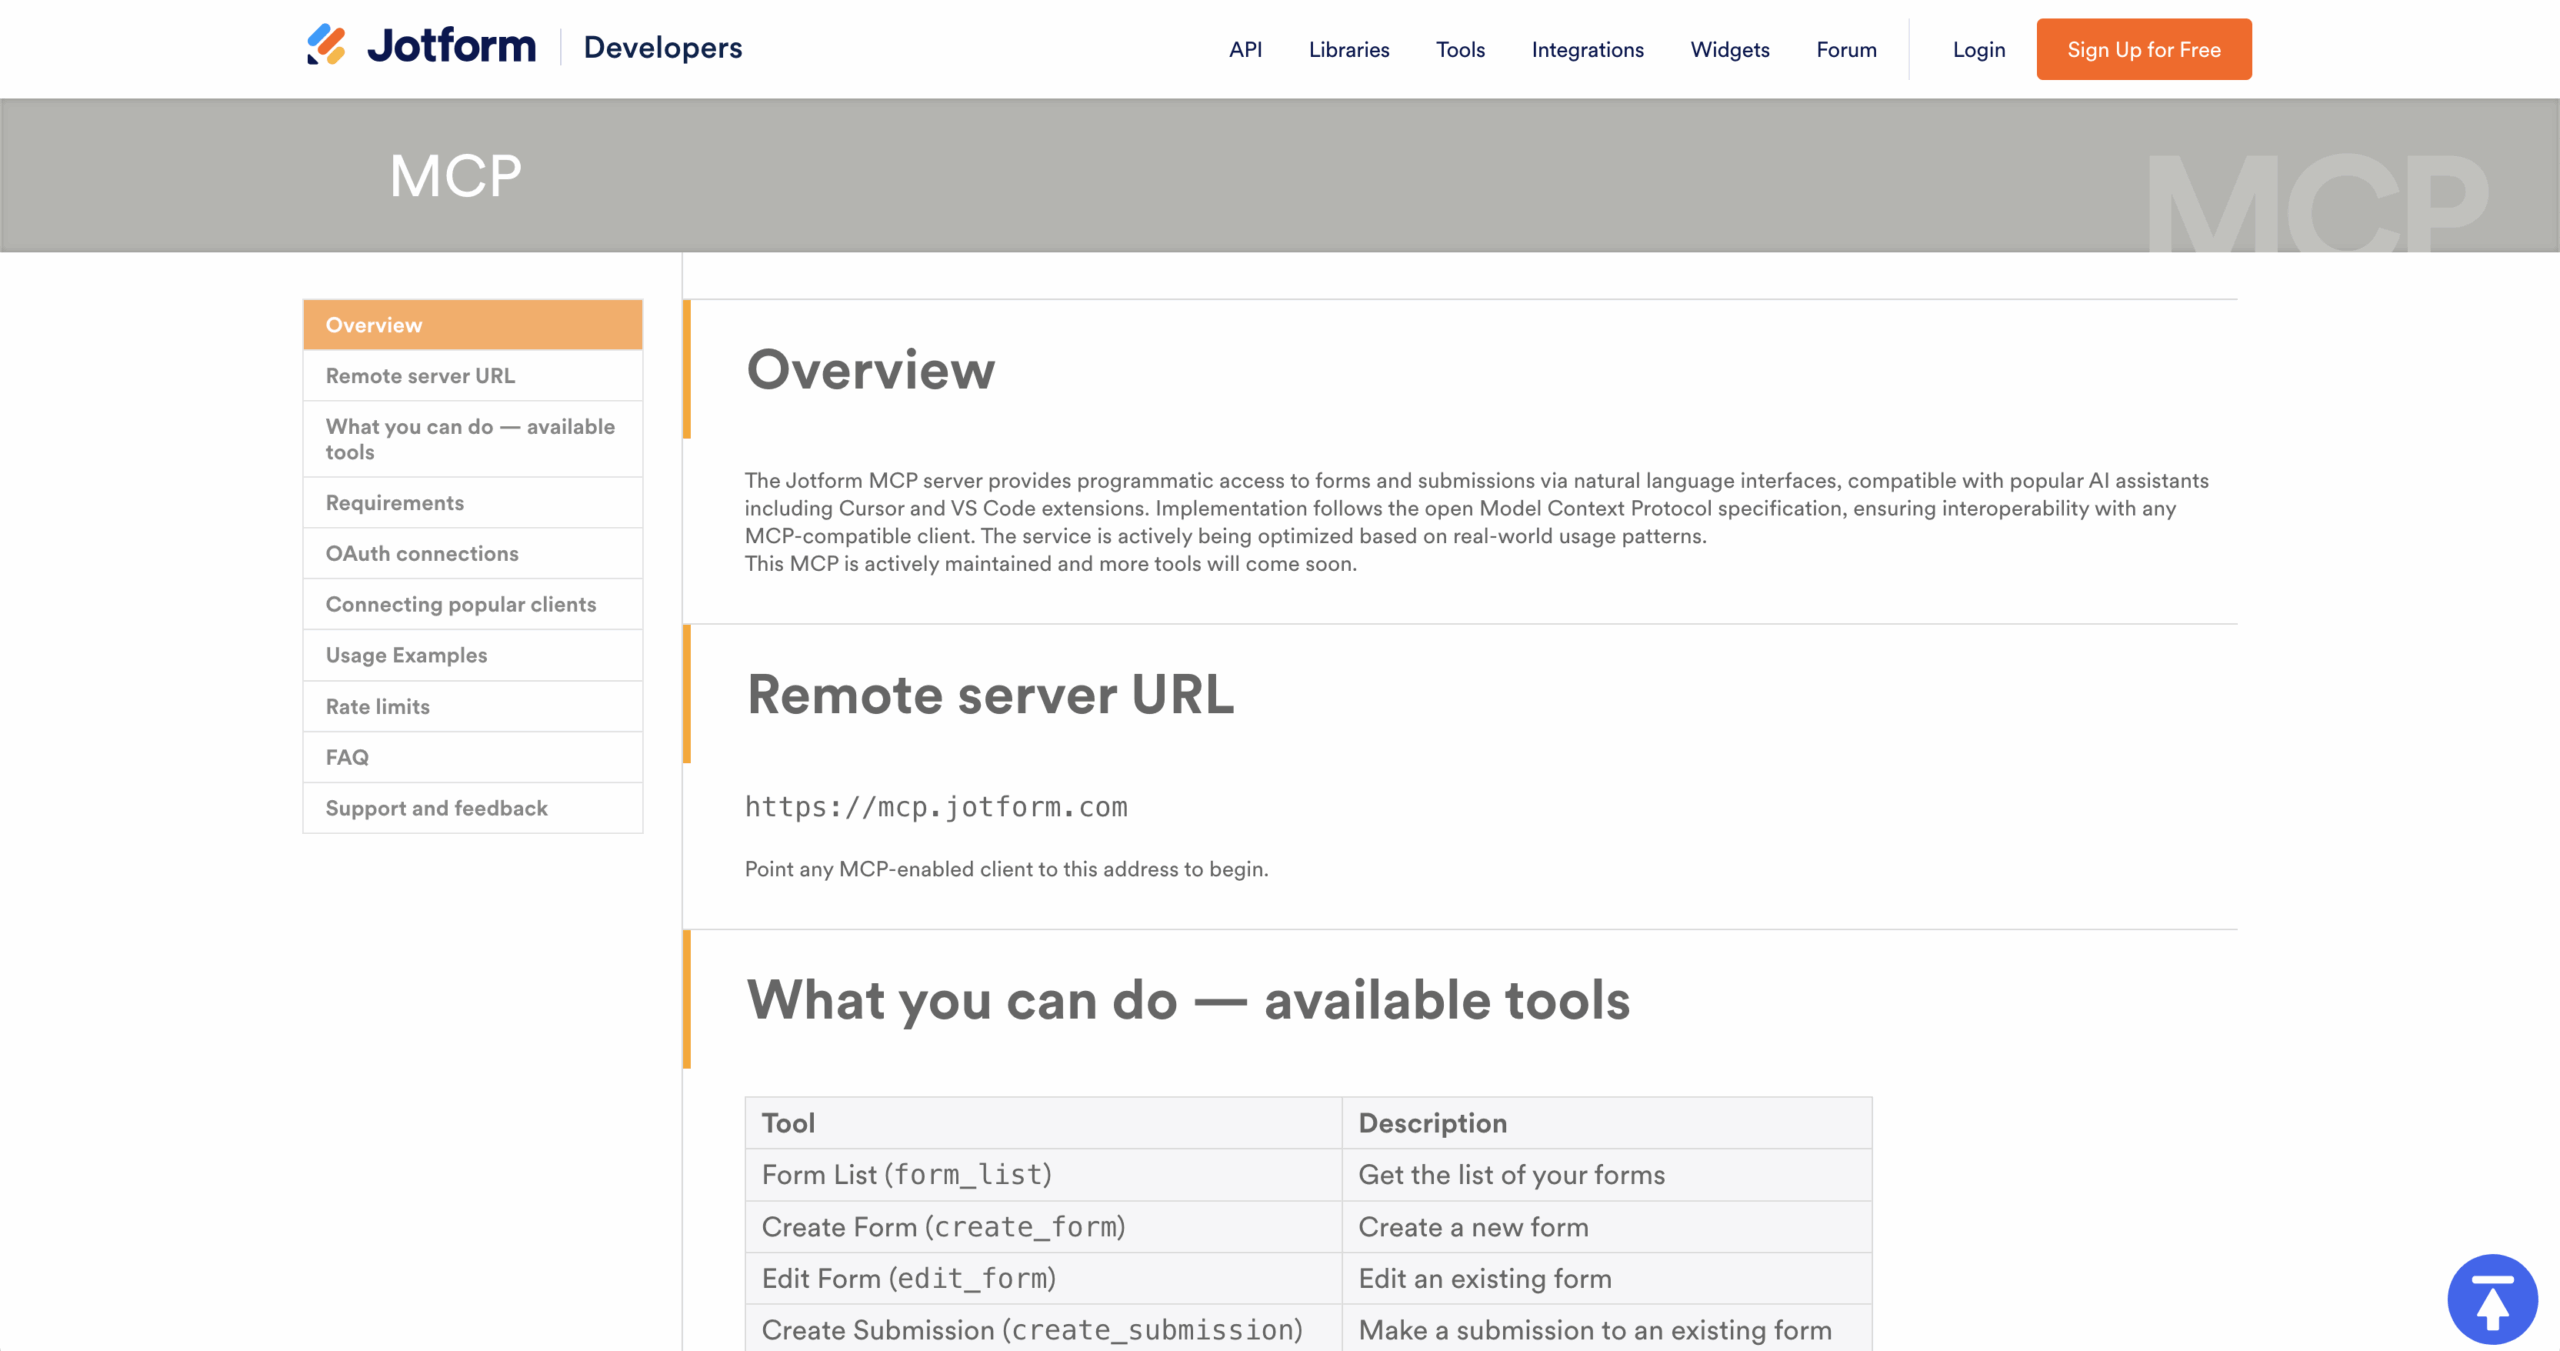Jump to Remote server URL section
This screenshot has width=2560, height=1351.
(472, 376)
